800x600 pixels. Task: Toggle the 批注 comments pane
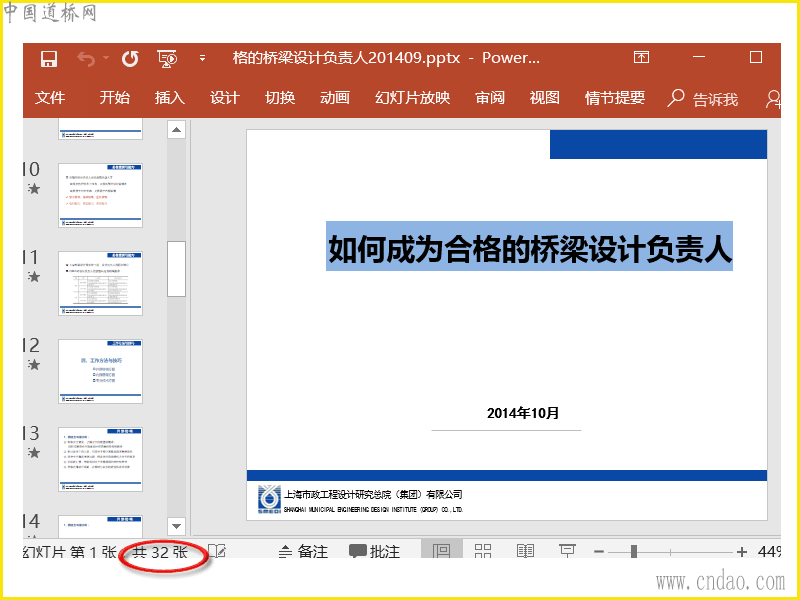click(x=374, y=552)
